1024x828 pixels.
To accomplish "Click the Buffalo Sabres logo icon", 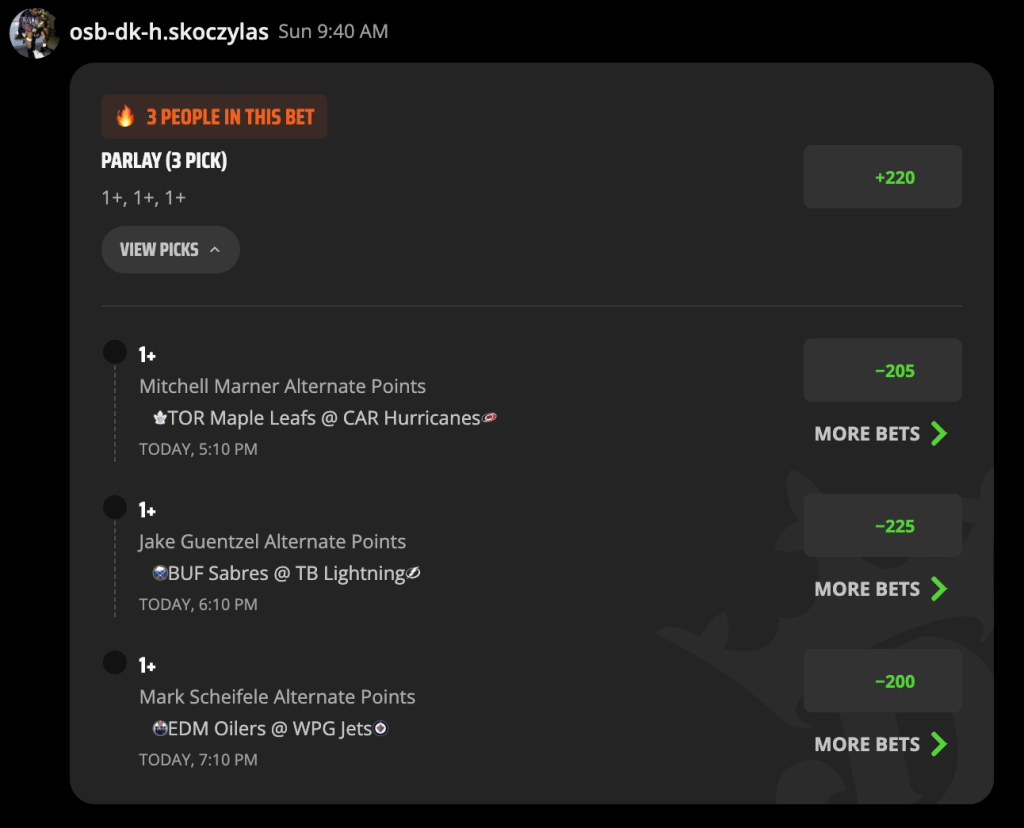I will (x=159, y=573).
